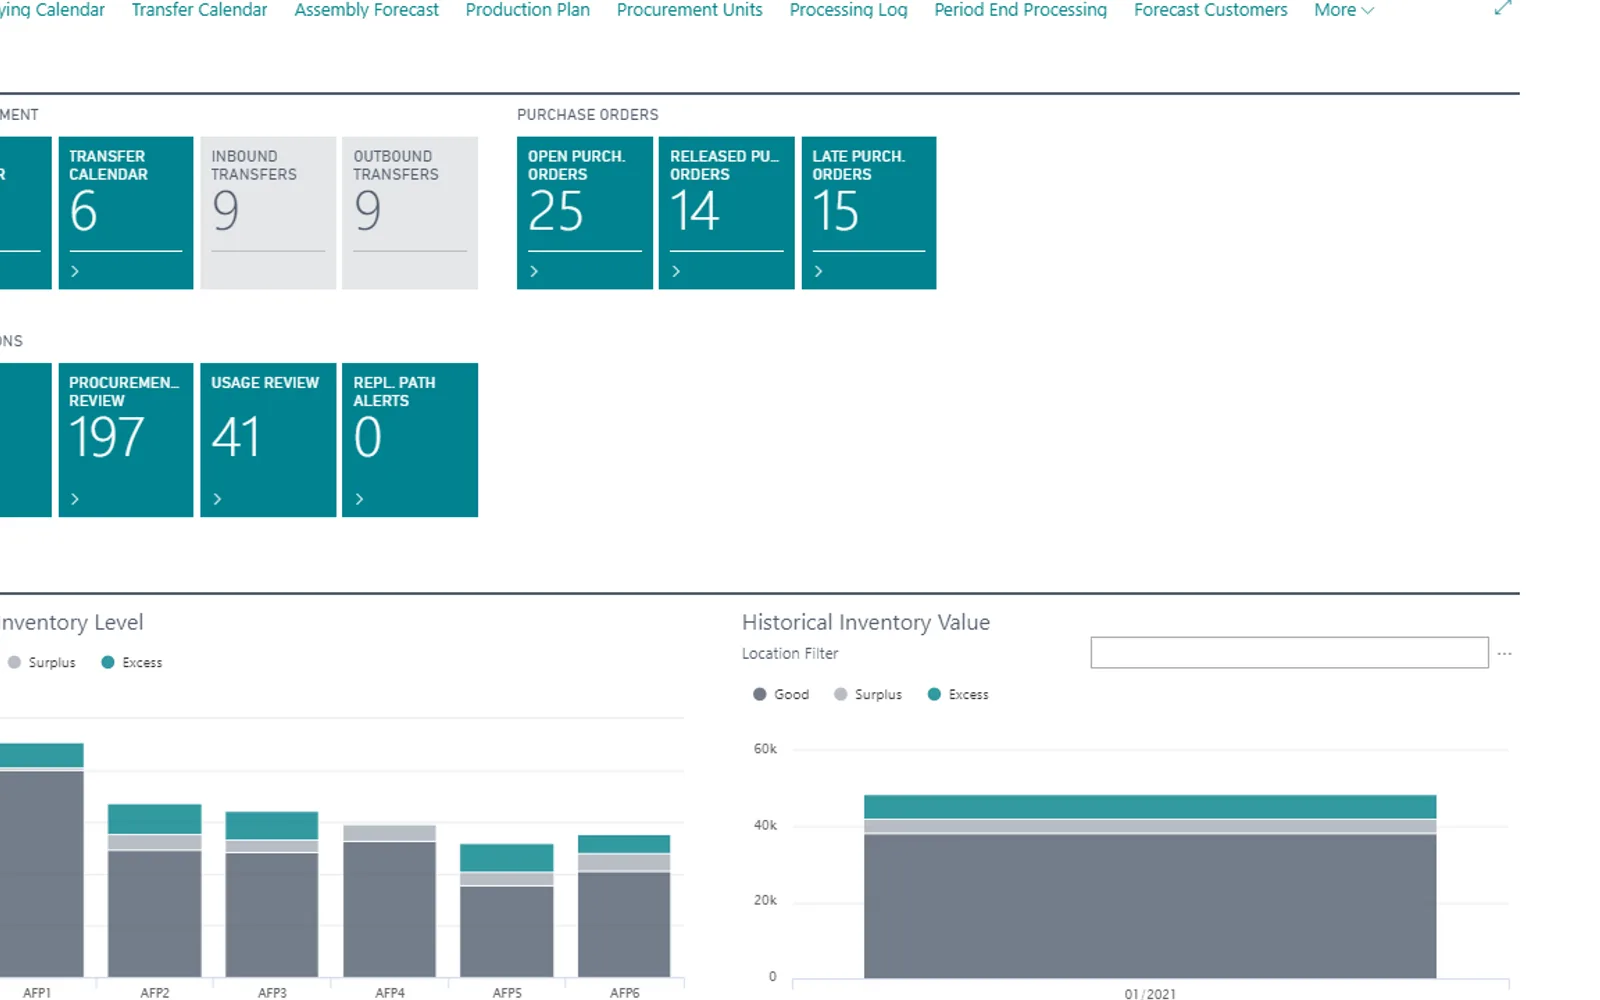The image size is (1600, 1000).
Task: Toggle Good series in Historical Inventory legend
Action: click(x=781, y=694)
